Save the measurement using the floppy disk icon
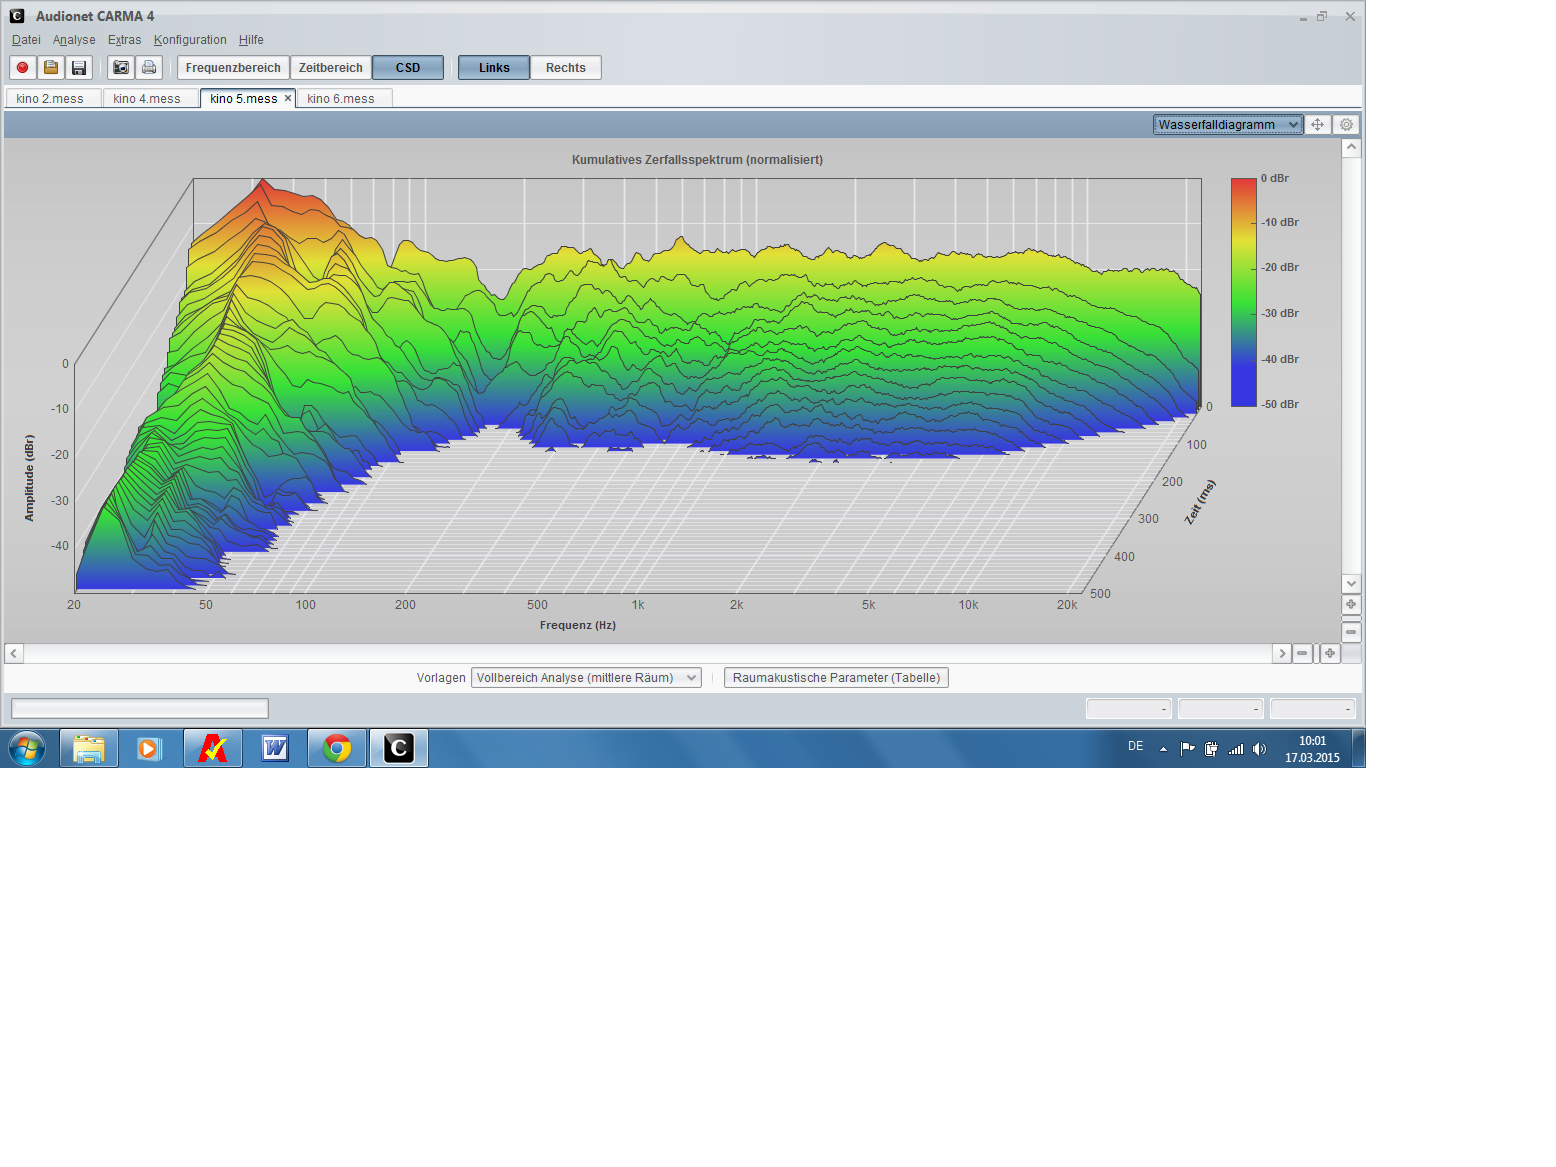 (x=79, y=68)
